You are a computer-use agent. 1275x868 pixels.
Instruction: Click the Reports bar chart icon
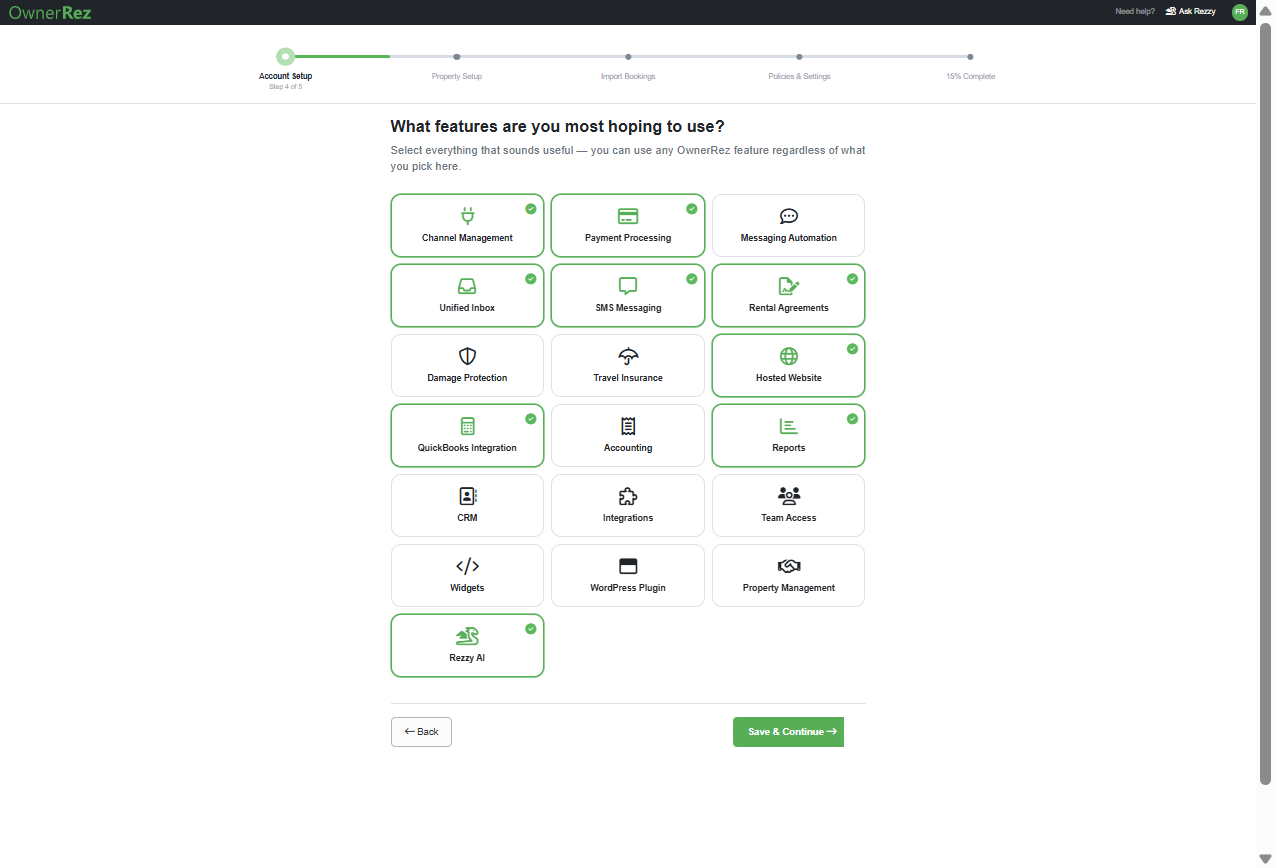tap(789, 426)
